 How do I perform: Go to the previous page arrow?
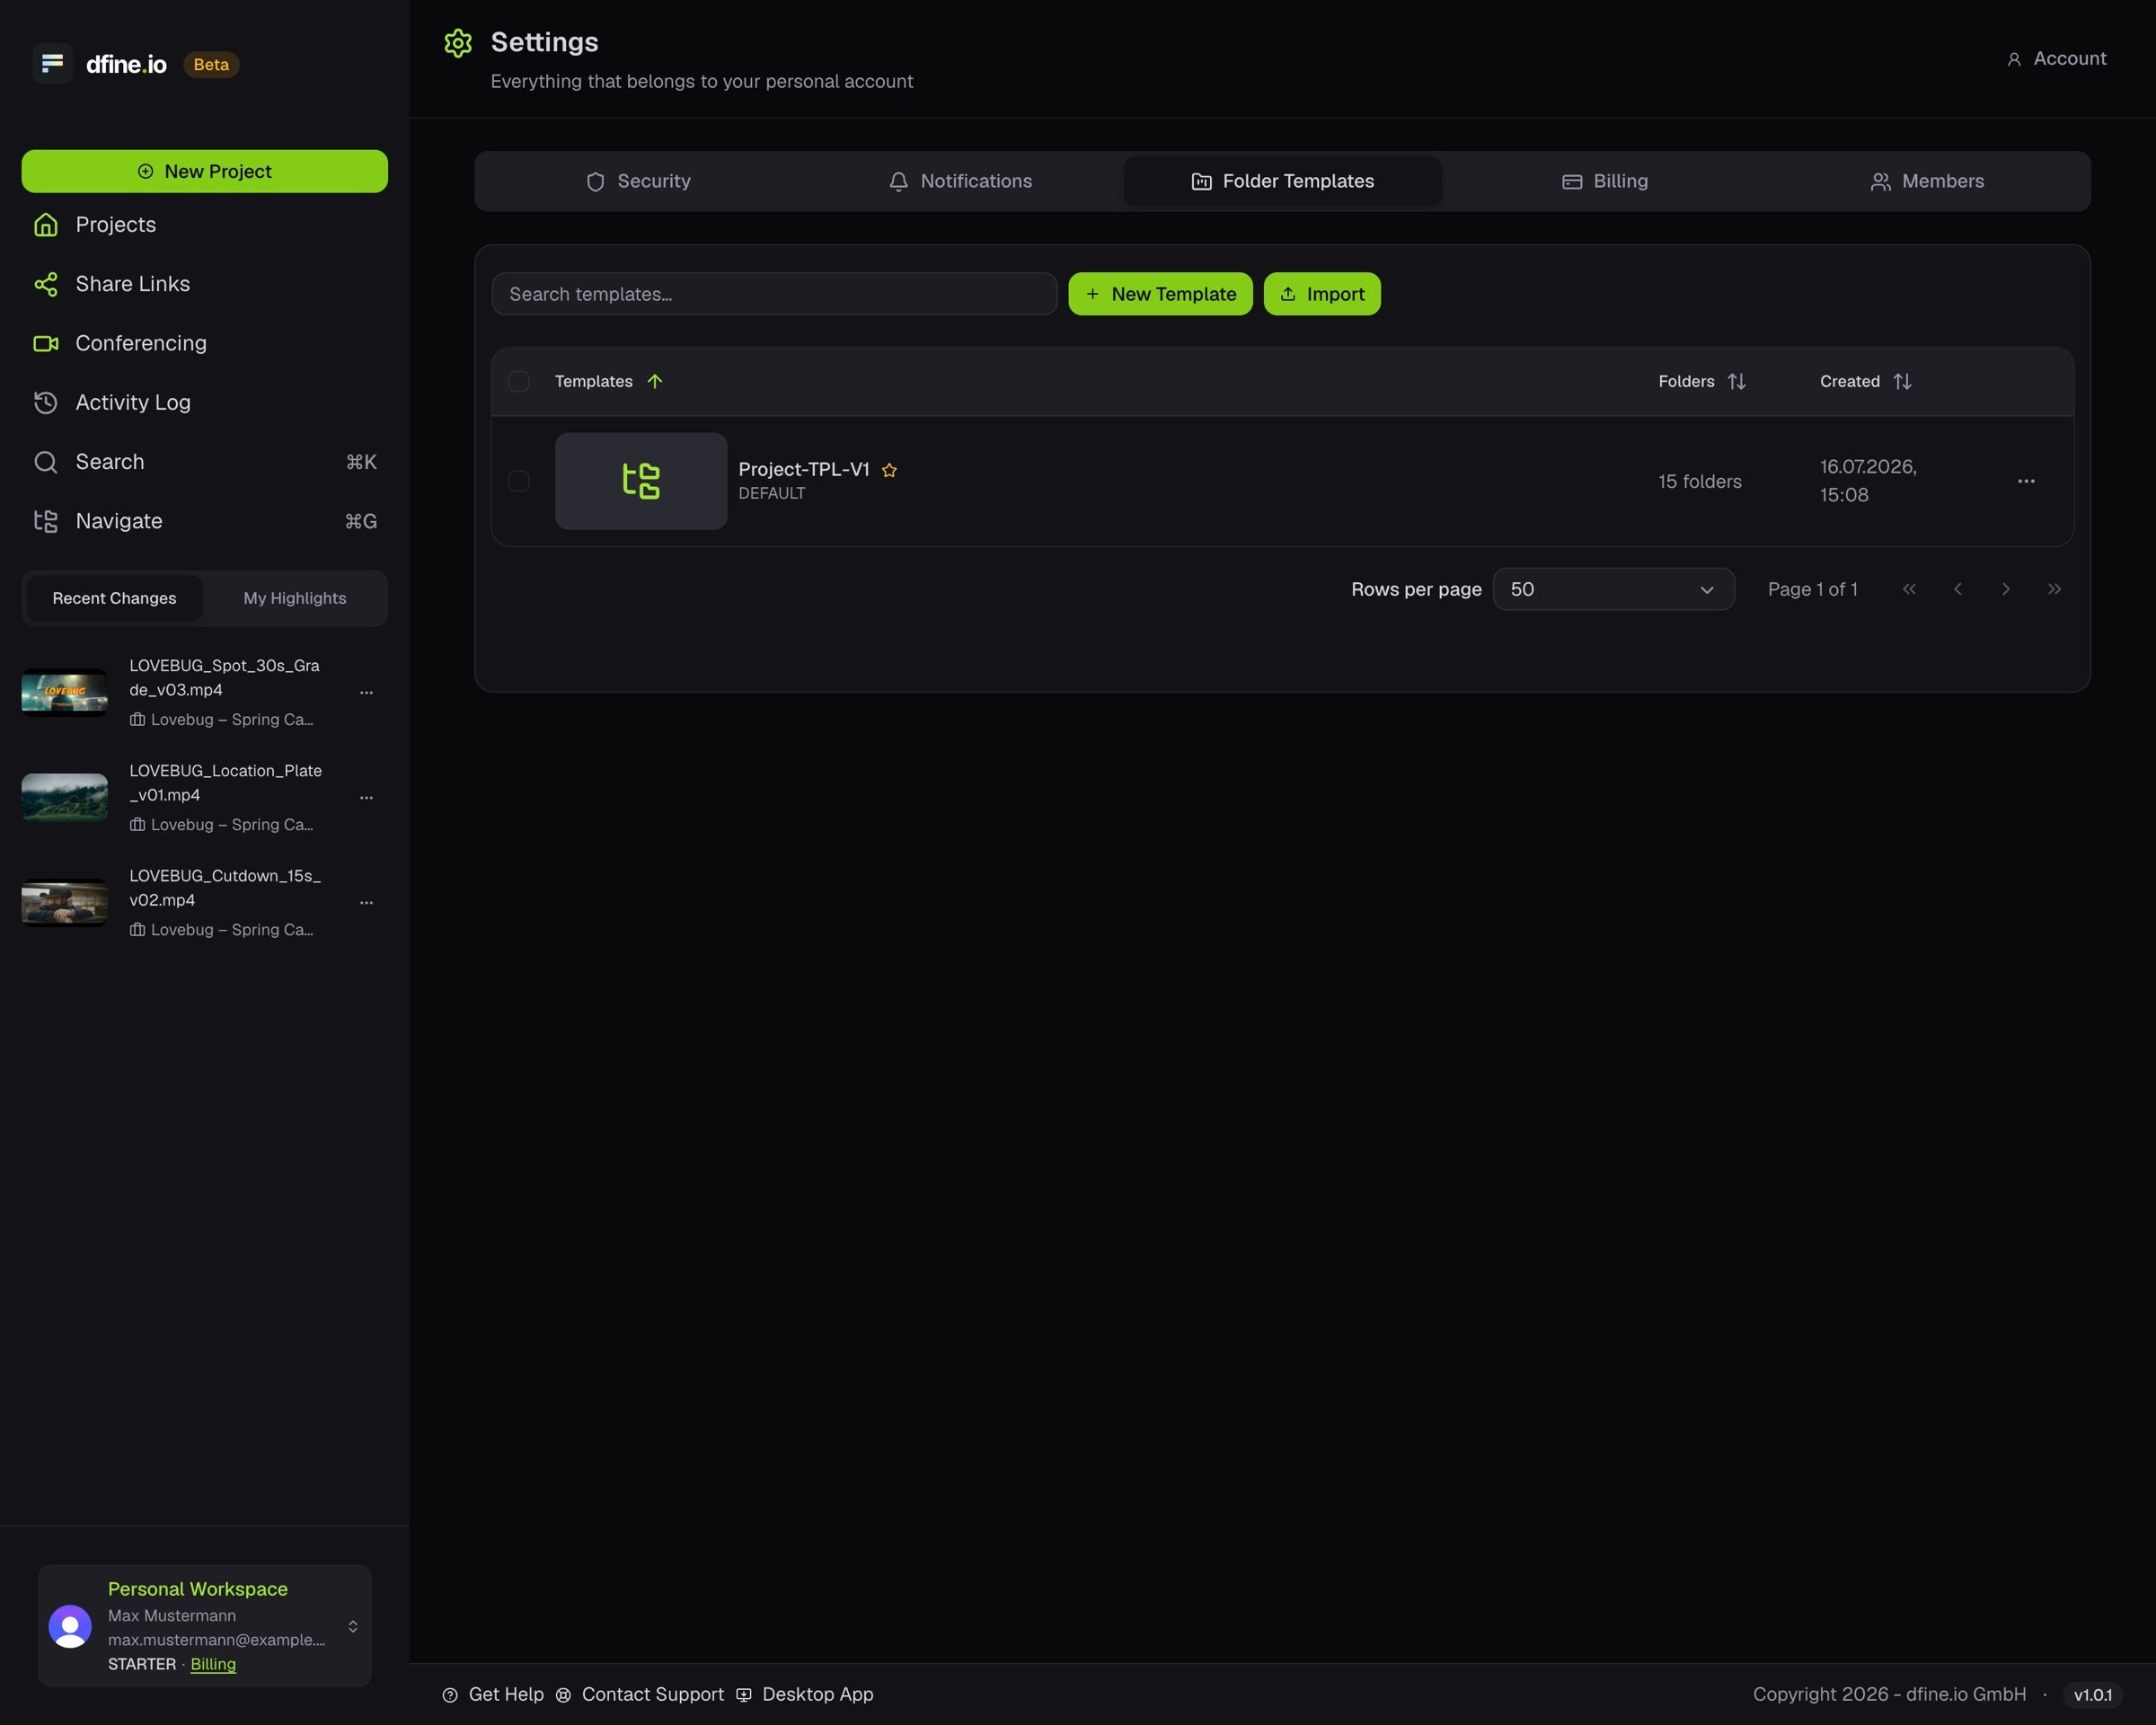point(1958,589)
